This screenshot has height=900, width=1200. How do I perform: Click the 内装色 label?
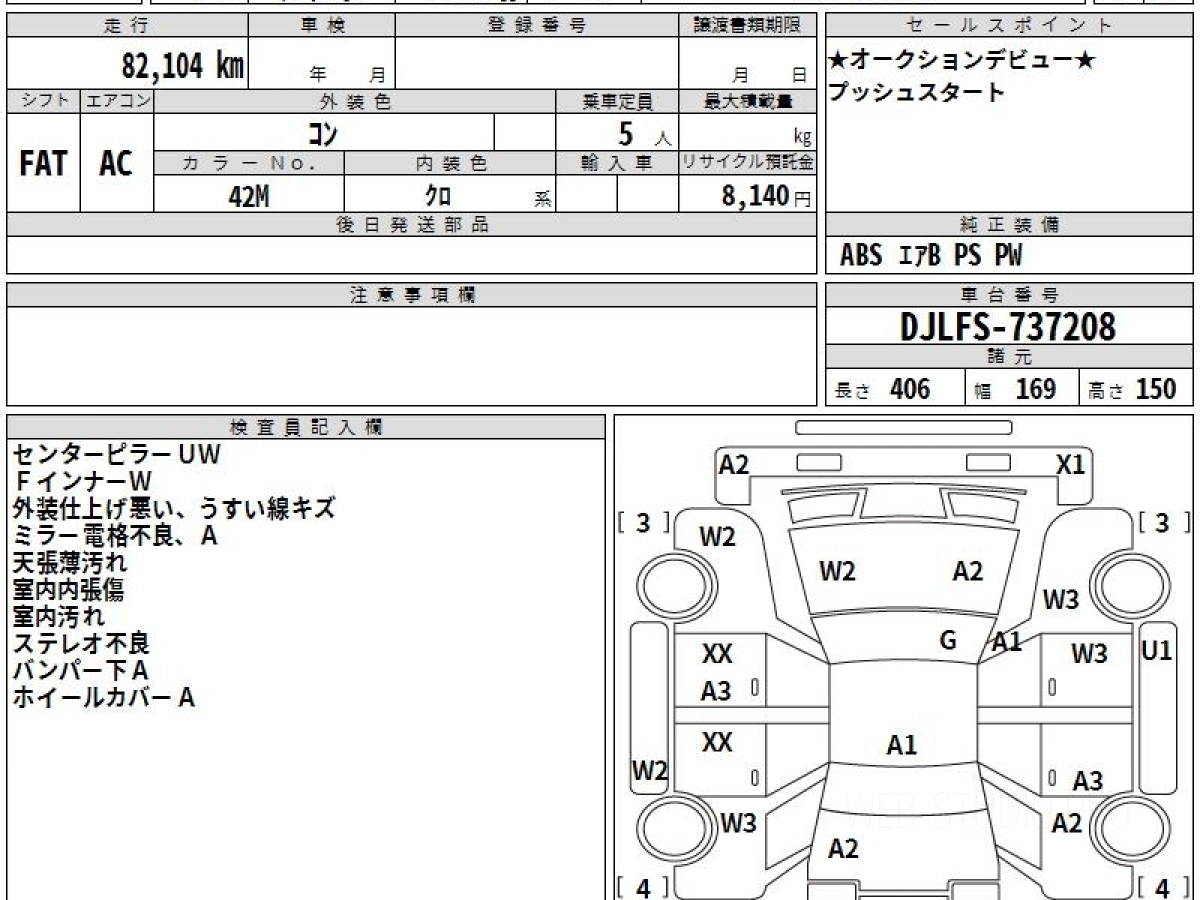click(x=450, y=163)
